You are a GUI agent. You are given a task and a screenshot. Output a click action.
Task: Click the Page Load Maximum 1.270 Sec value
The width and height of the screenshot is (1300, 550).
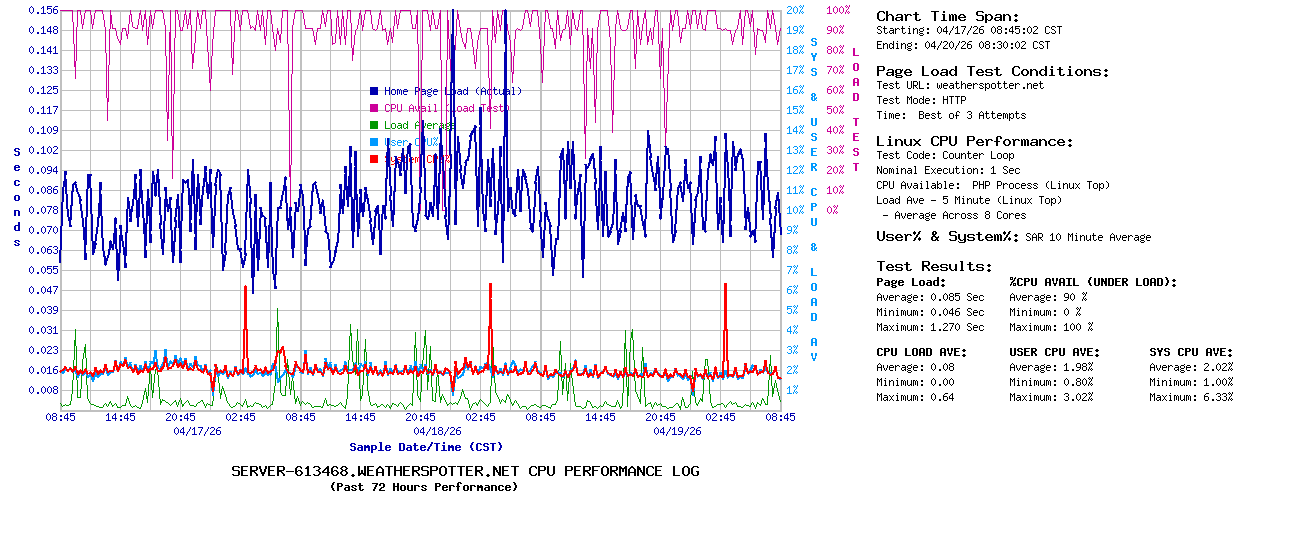click(957, 327)
